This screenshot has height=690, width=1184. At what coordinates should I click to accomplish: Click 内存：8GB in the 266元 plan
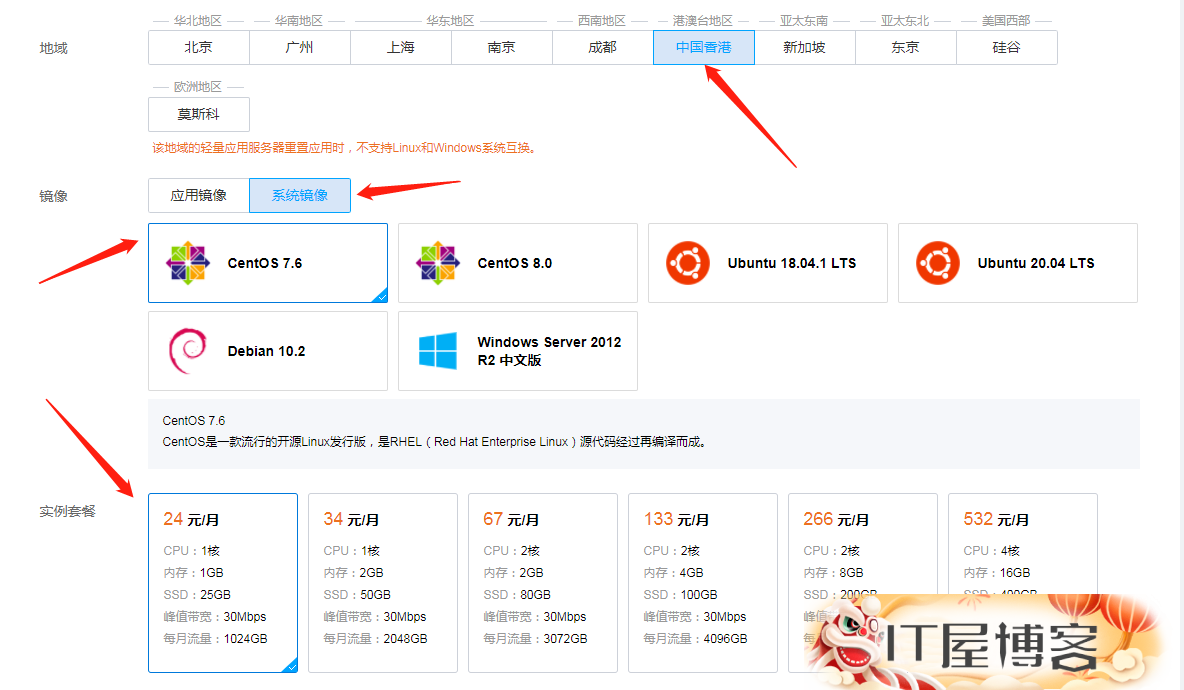(834, 573)
